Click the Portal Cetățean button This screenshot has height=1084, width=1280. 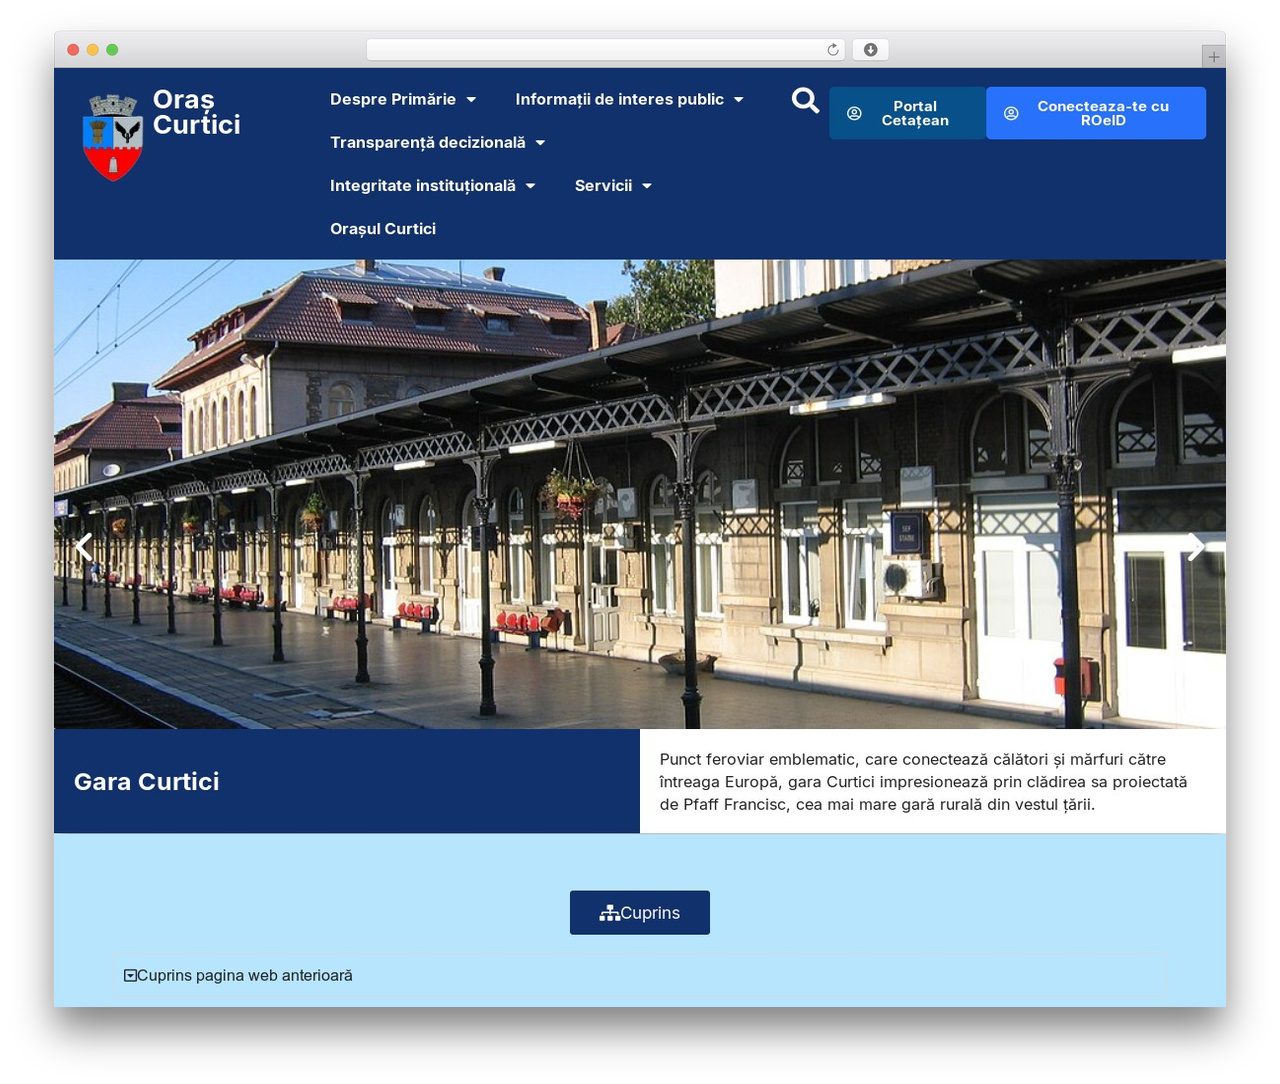point(908,113)
